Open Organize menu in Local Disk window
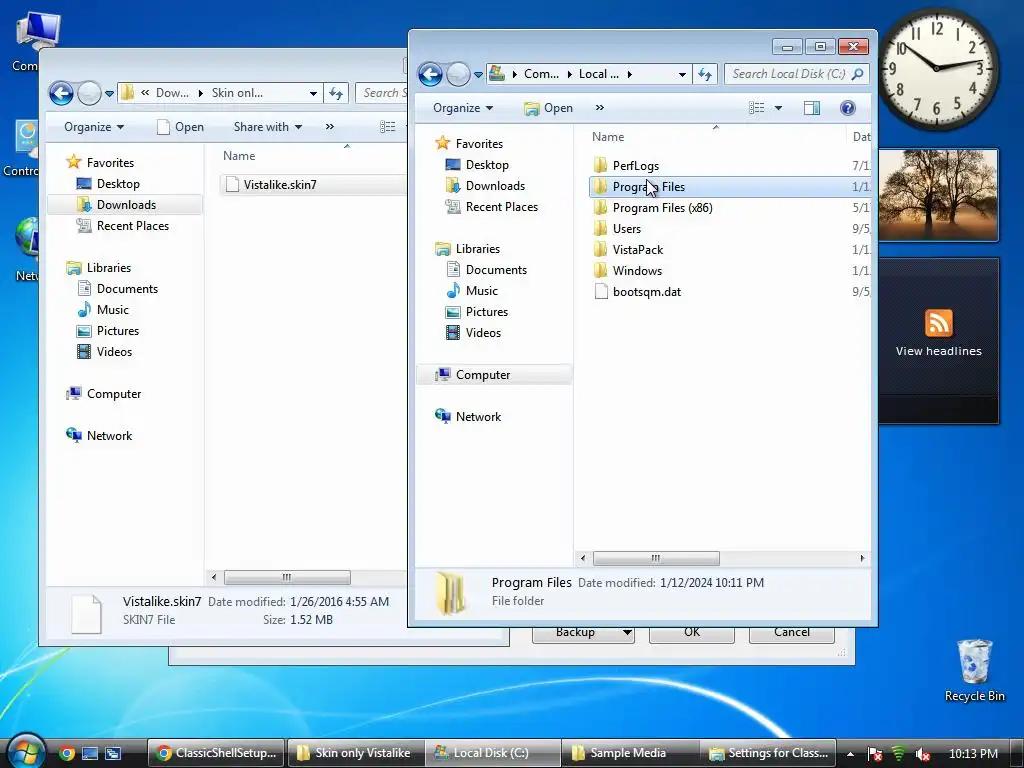Viewport: 1024px width, 768px height. coord(463,108)
